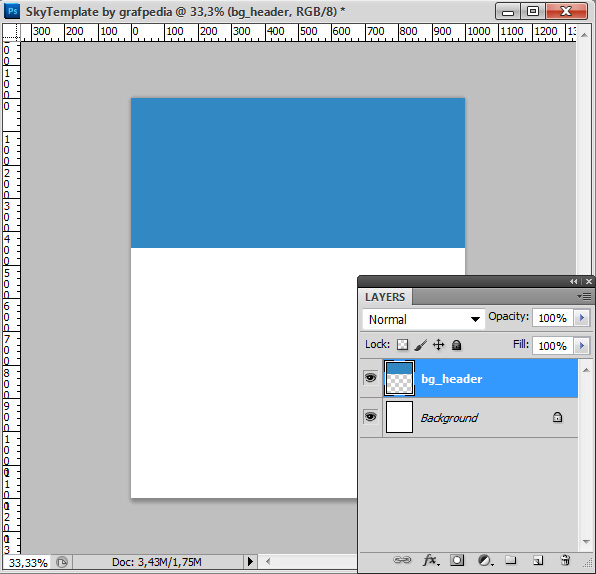This screenshot has height=574, width=596.
Task: Click the horizontal scrollbar left arrow
Action: 268,561
